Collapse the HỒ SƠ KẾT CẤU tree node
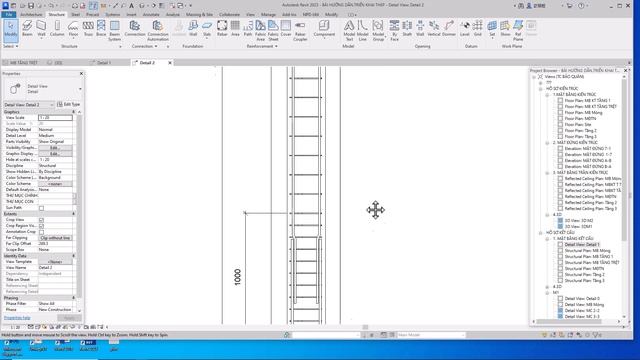Screen dimensions: 640x360 (540, 233)
